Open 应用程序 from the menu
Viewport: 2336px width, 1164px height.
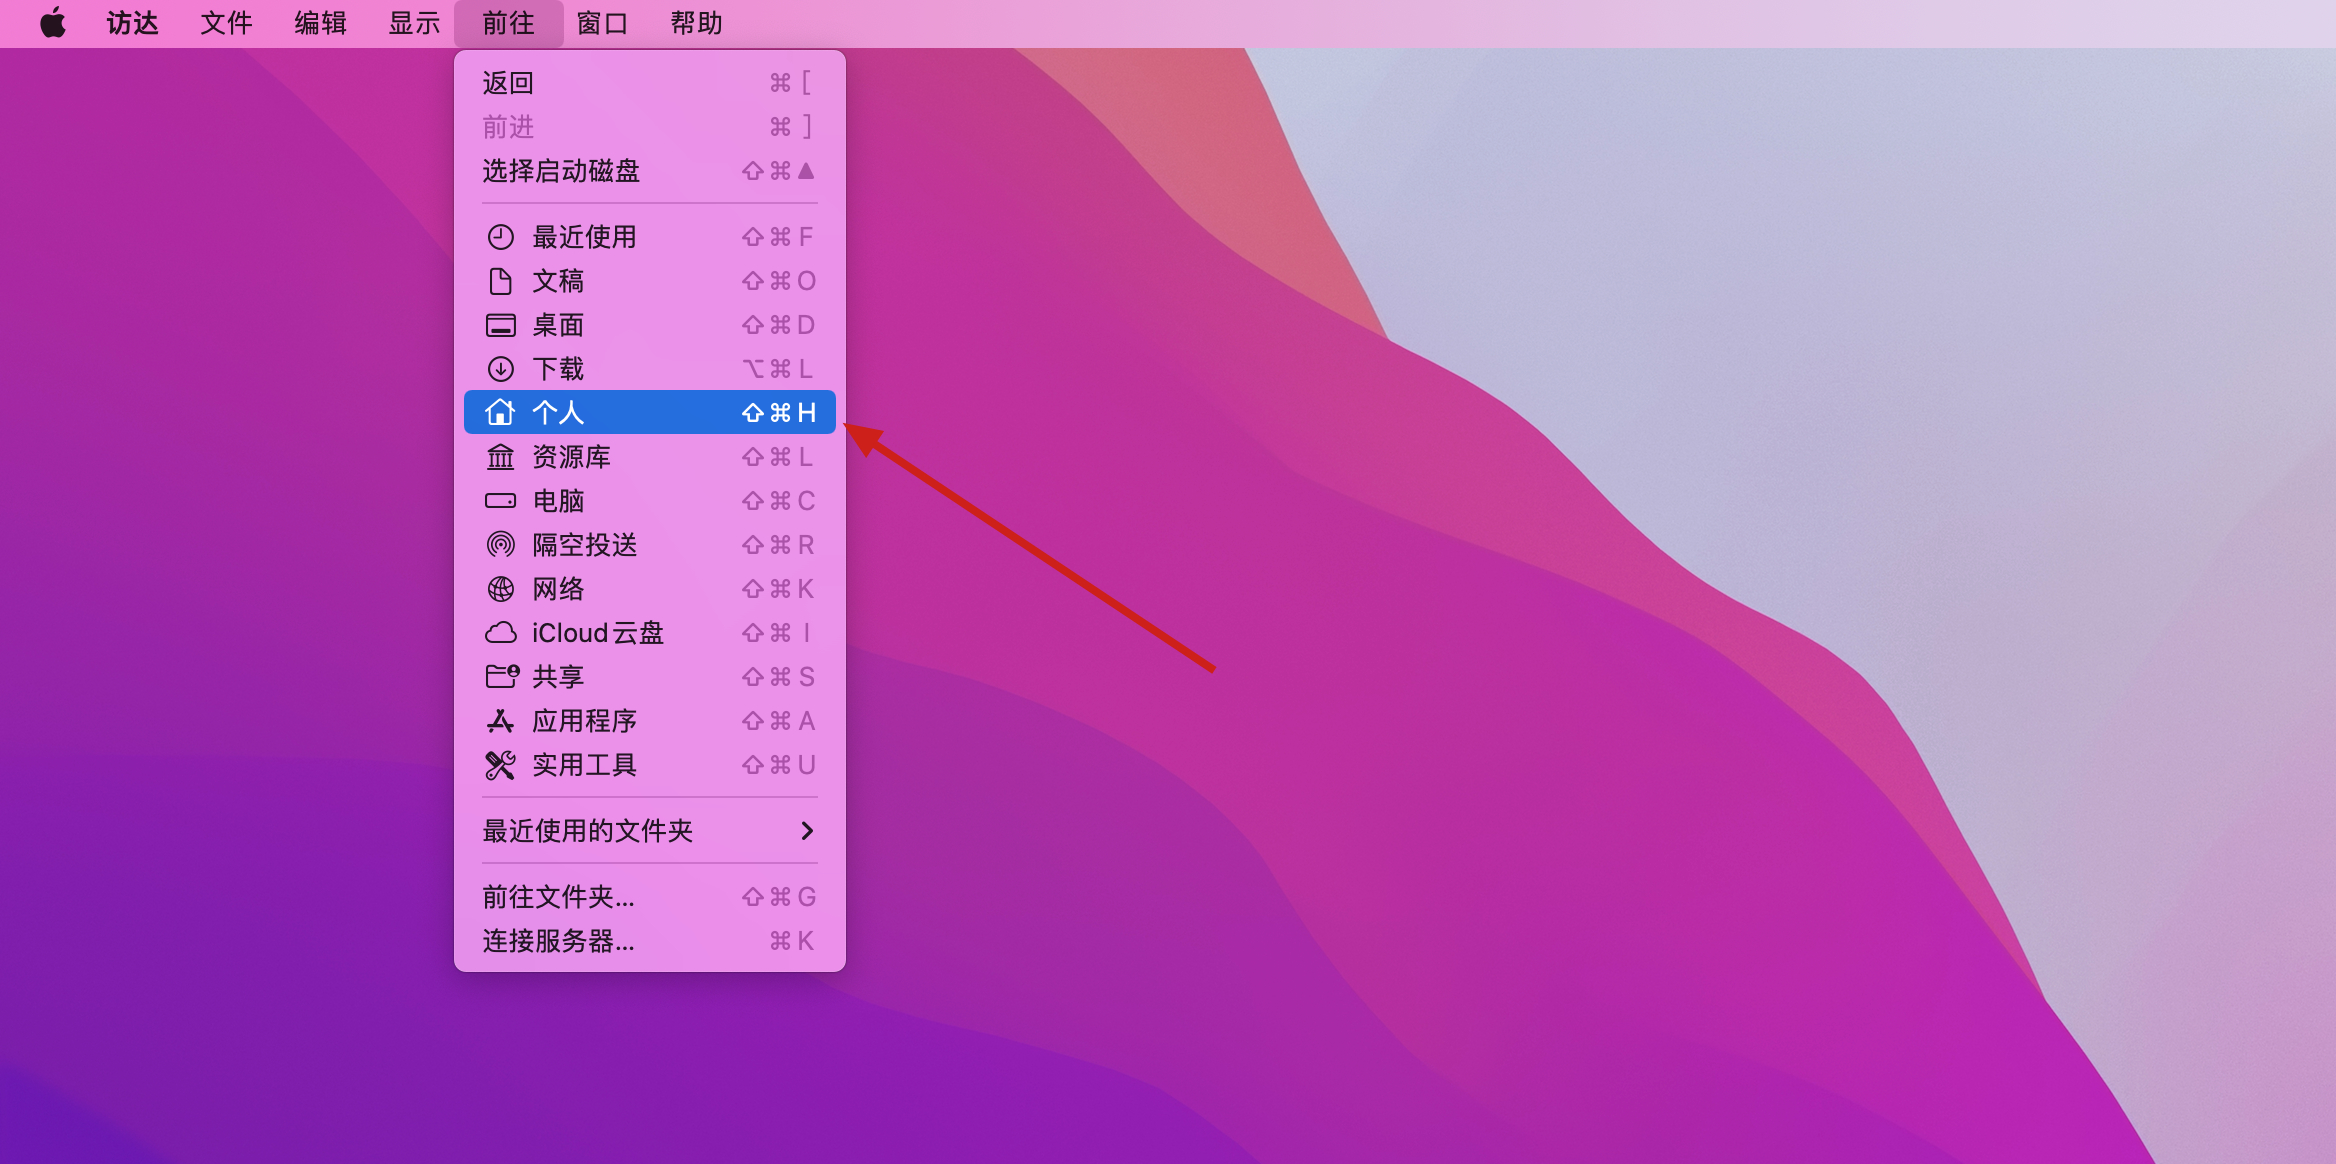coord(584,721)
